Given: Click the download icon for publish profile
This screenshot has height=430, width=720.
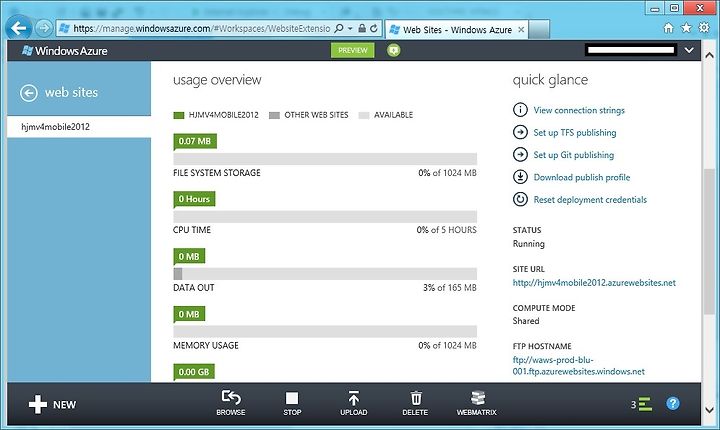Looking at the screenshot, I should tap(520, 177).
